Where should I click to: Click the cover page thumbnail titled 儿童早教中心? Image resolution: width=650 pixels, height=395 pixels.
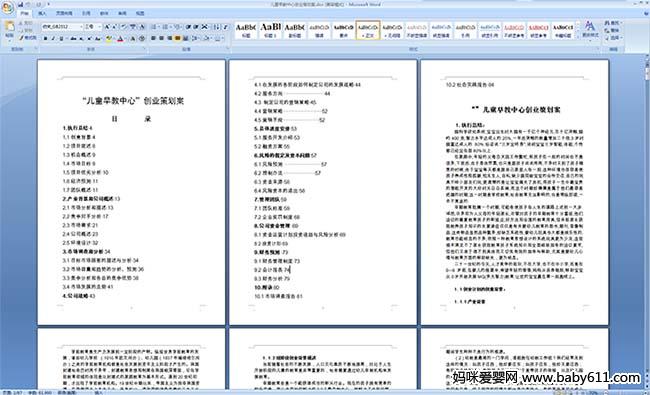tap(131, 192)
